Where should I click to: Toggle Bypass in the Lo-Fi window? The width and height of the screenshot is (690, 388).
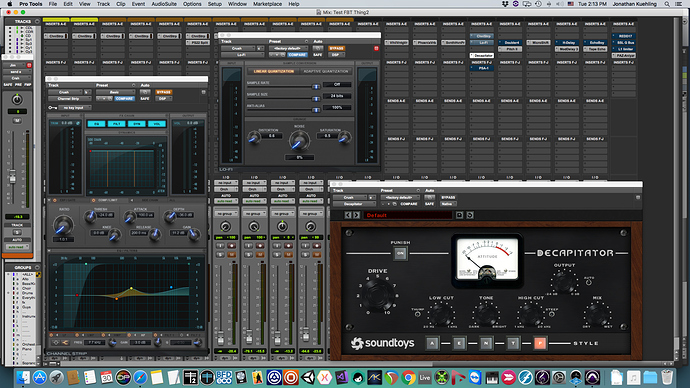pyautogui.click(x=337, y=48)
